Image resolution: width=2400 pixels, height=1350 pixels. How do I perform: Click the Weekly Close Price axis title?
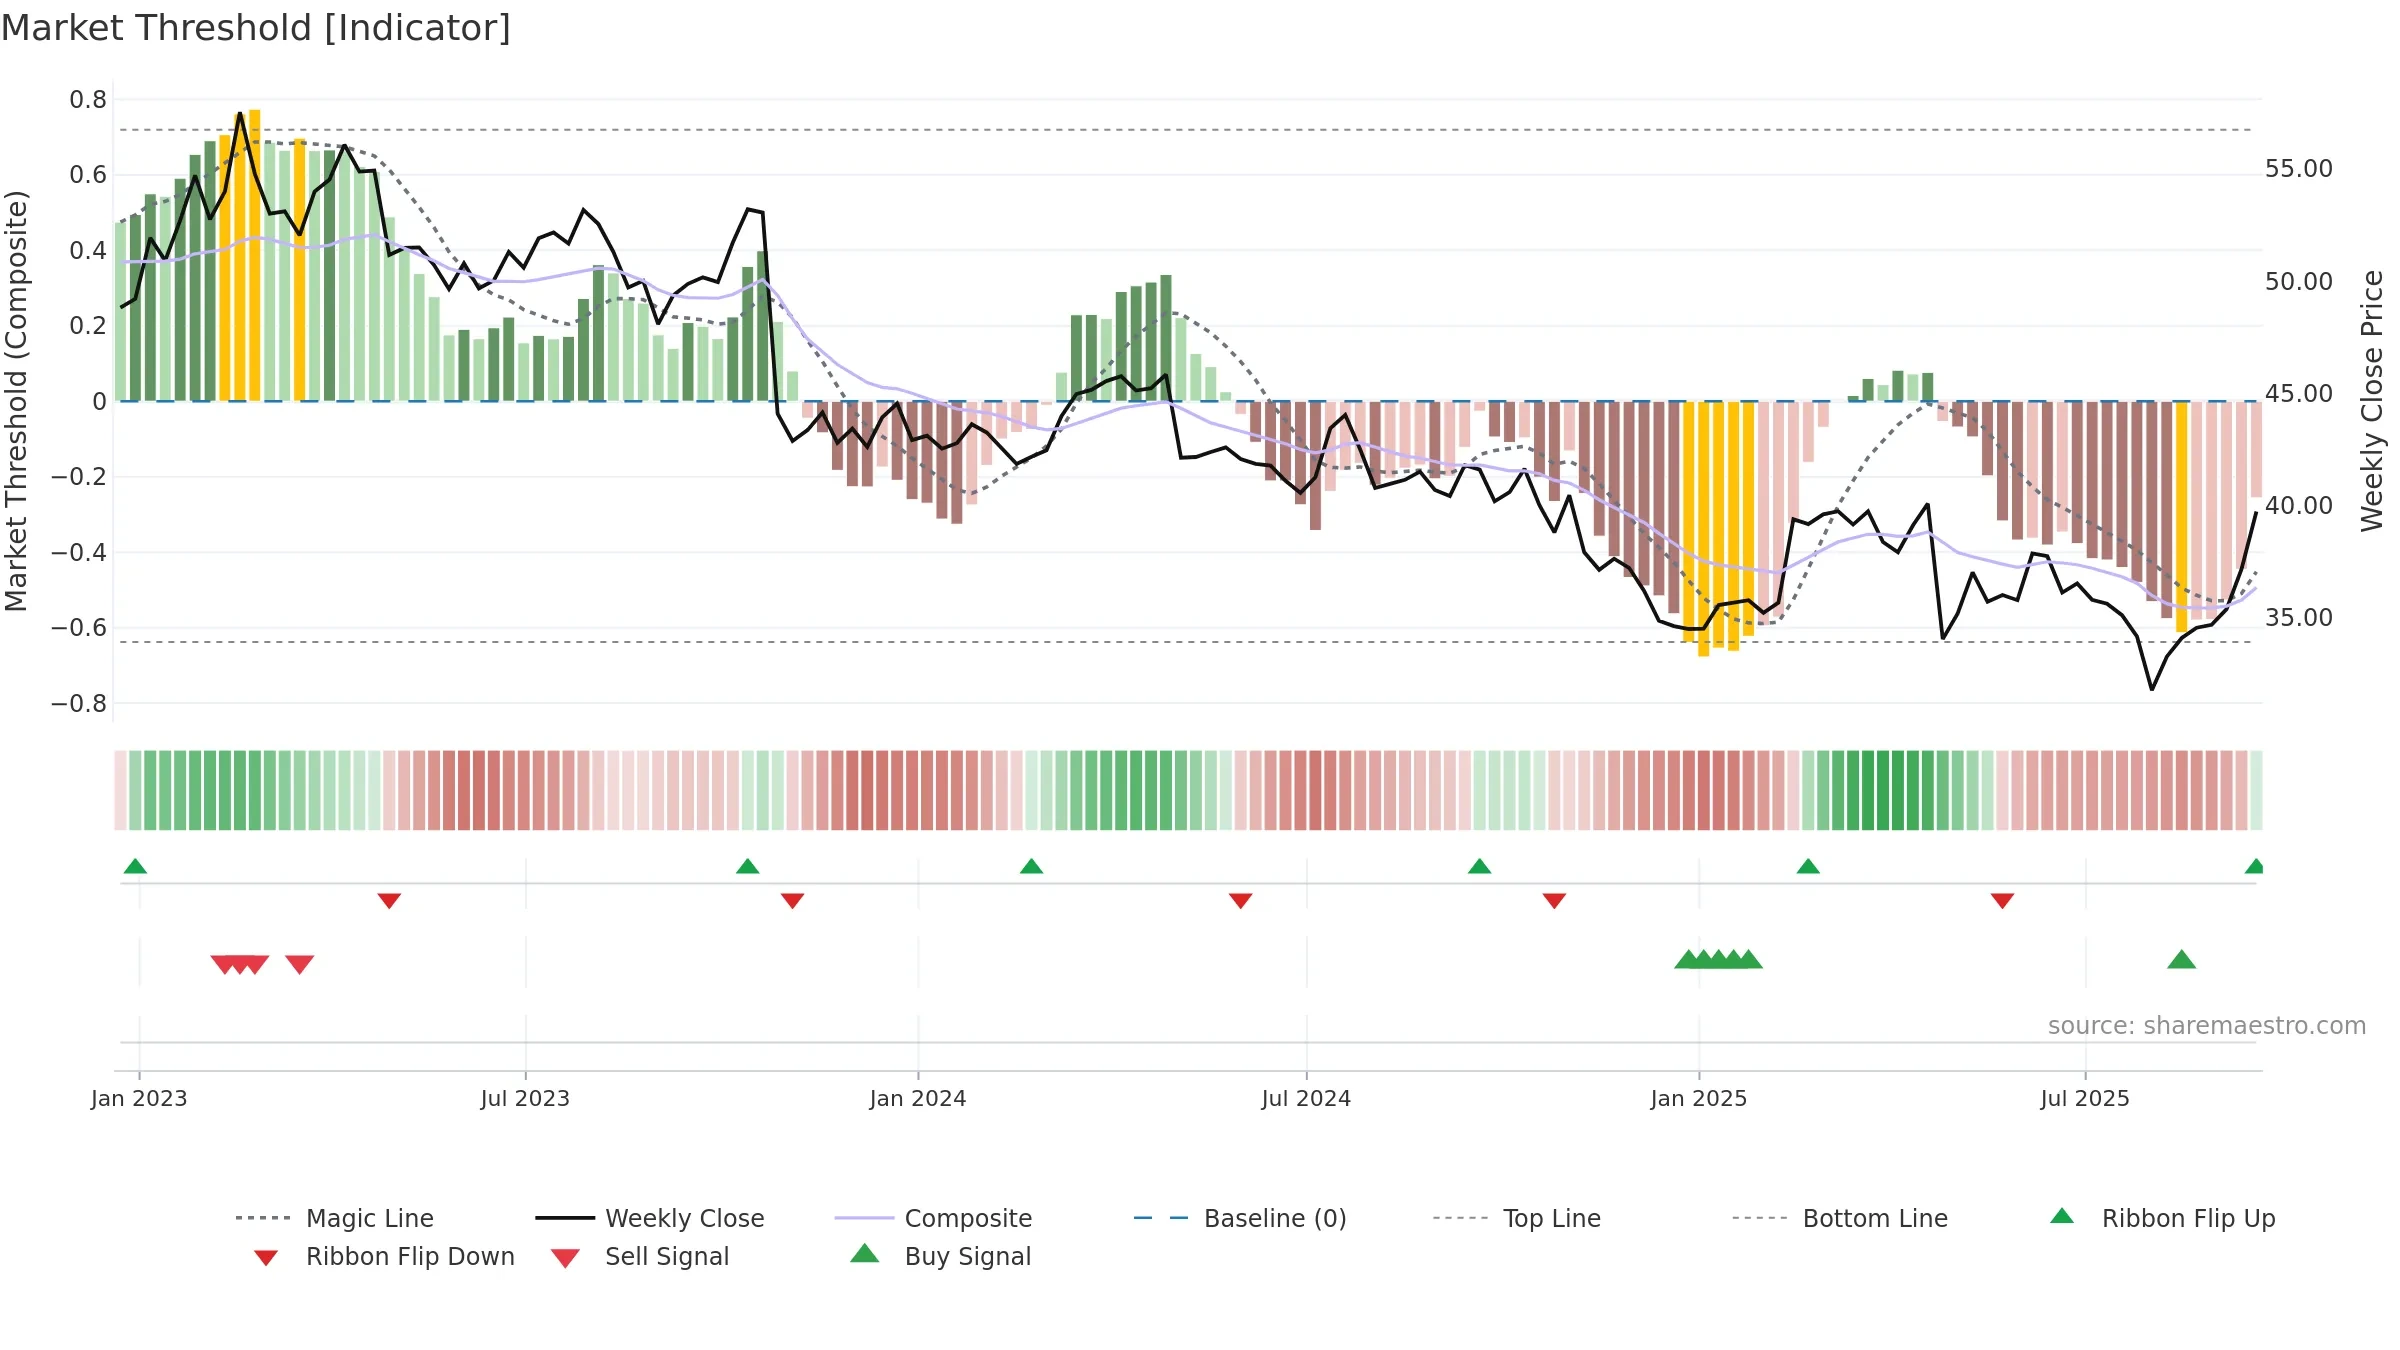pos(2372,401)
